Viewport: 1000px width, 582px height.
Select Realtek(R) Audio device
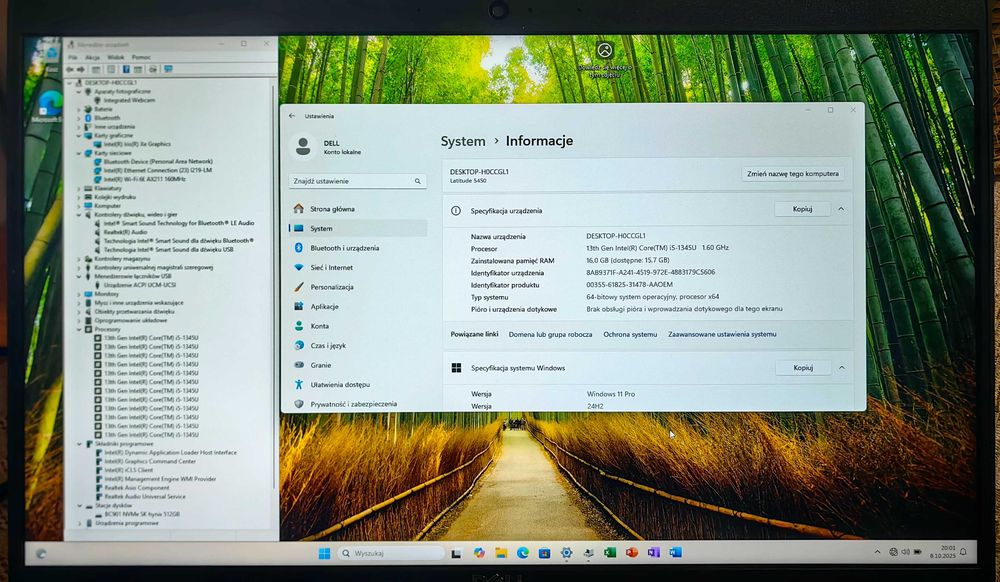tap(125, 232)
